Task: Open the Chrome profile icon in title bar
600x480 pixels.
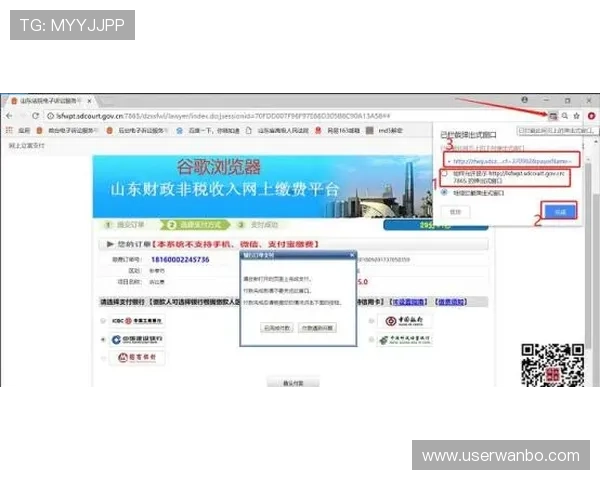Action: (x=525, y=100)
